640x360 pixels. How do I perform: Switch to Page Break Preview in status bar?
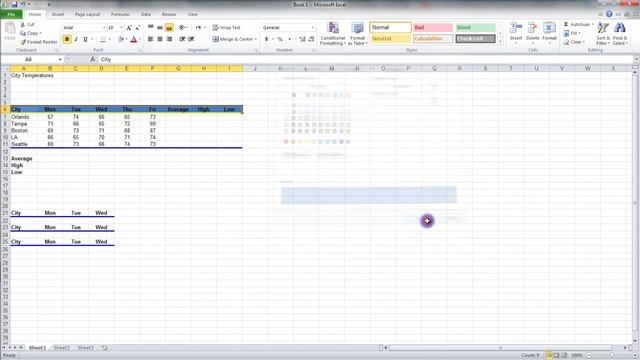pos(564,356)
